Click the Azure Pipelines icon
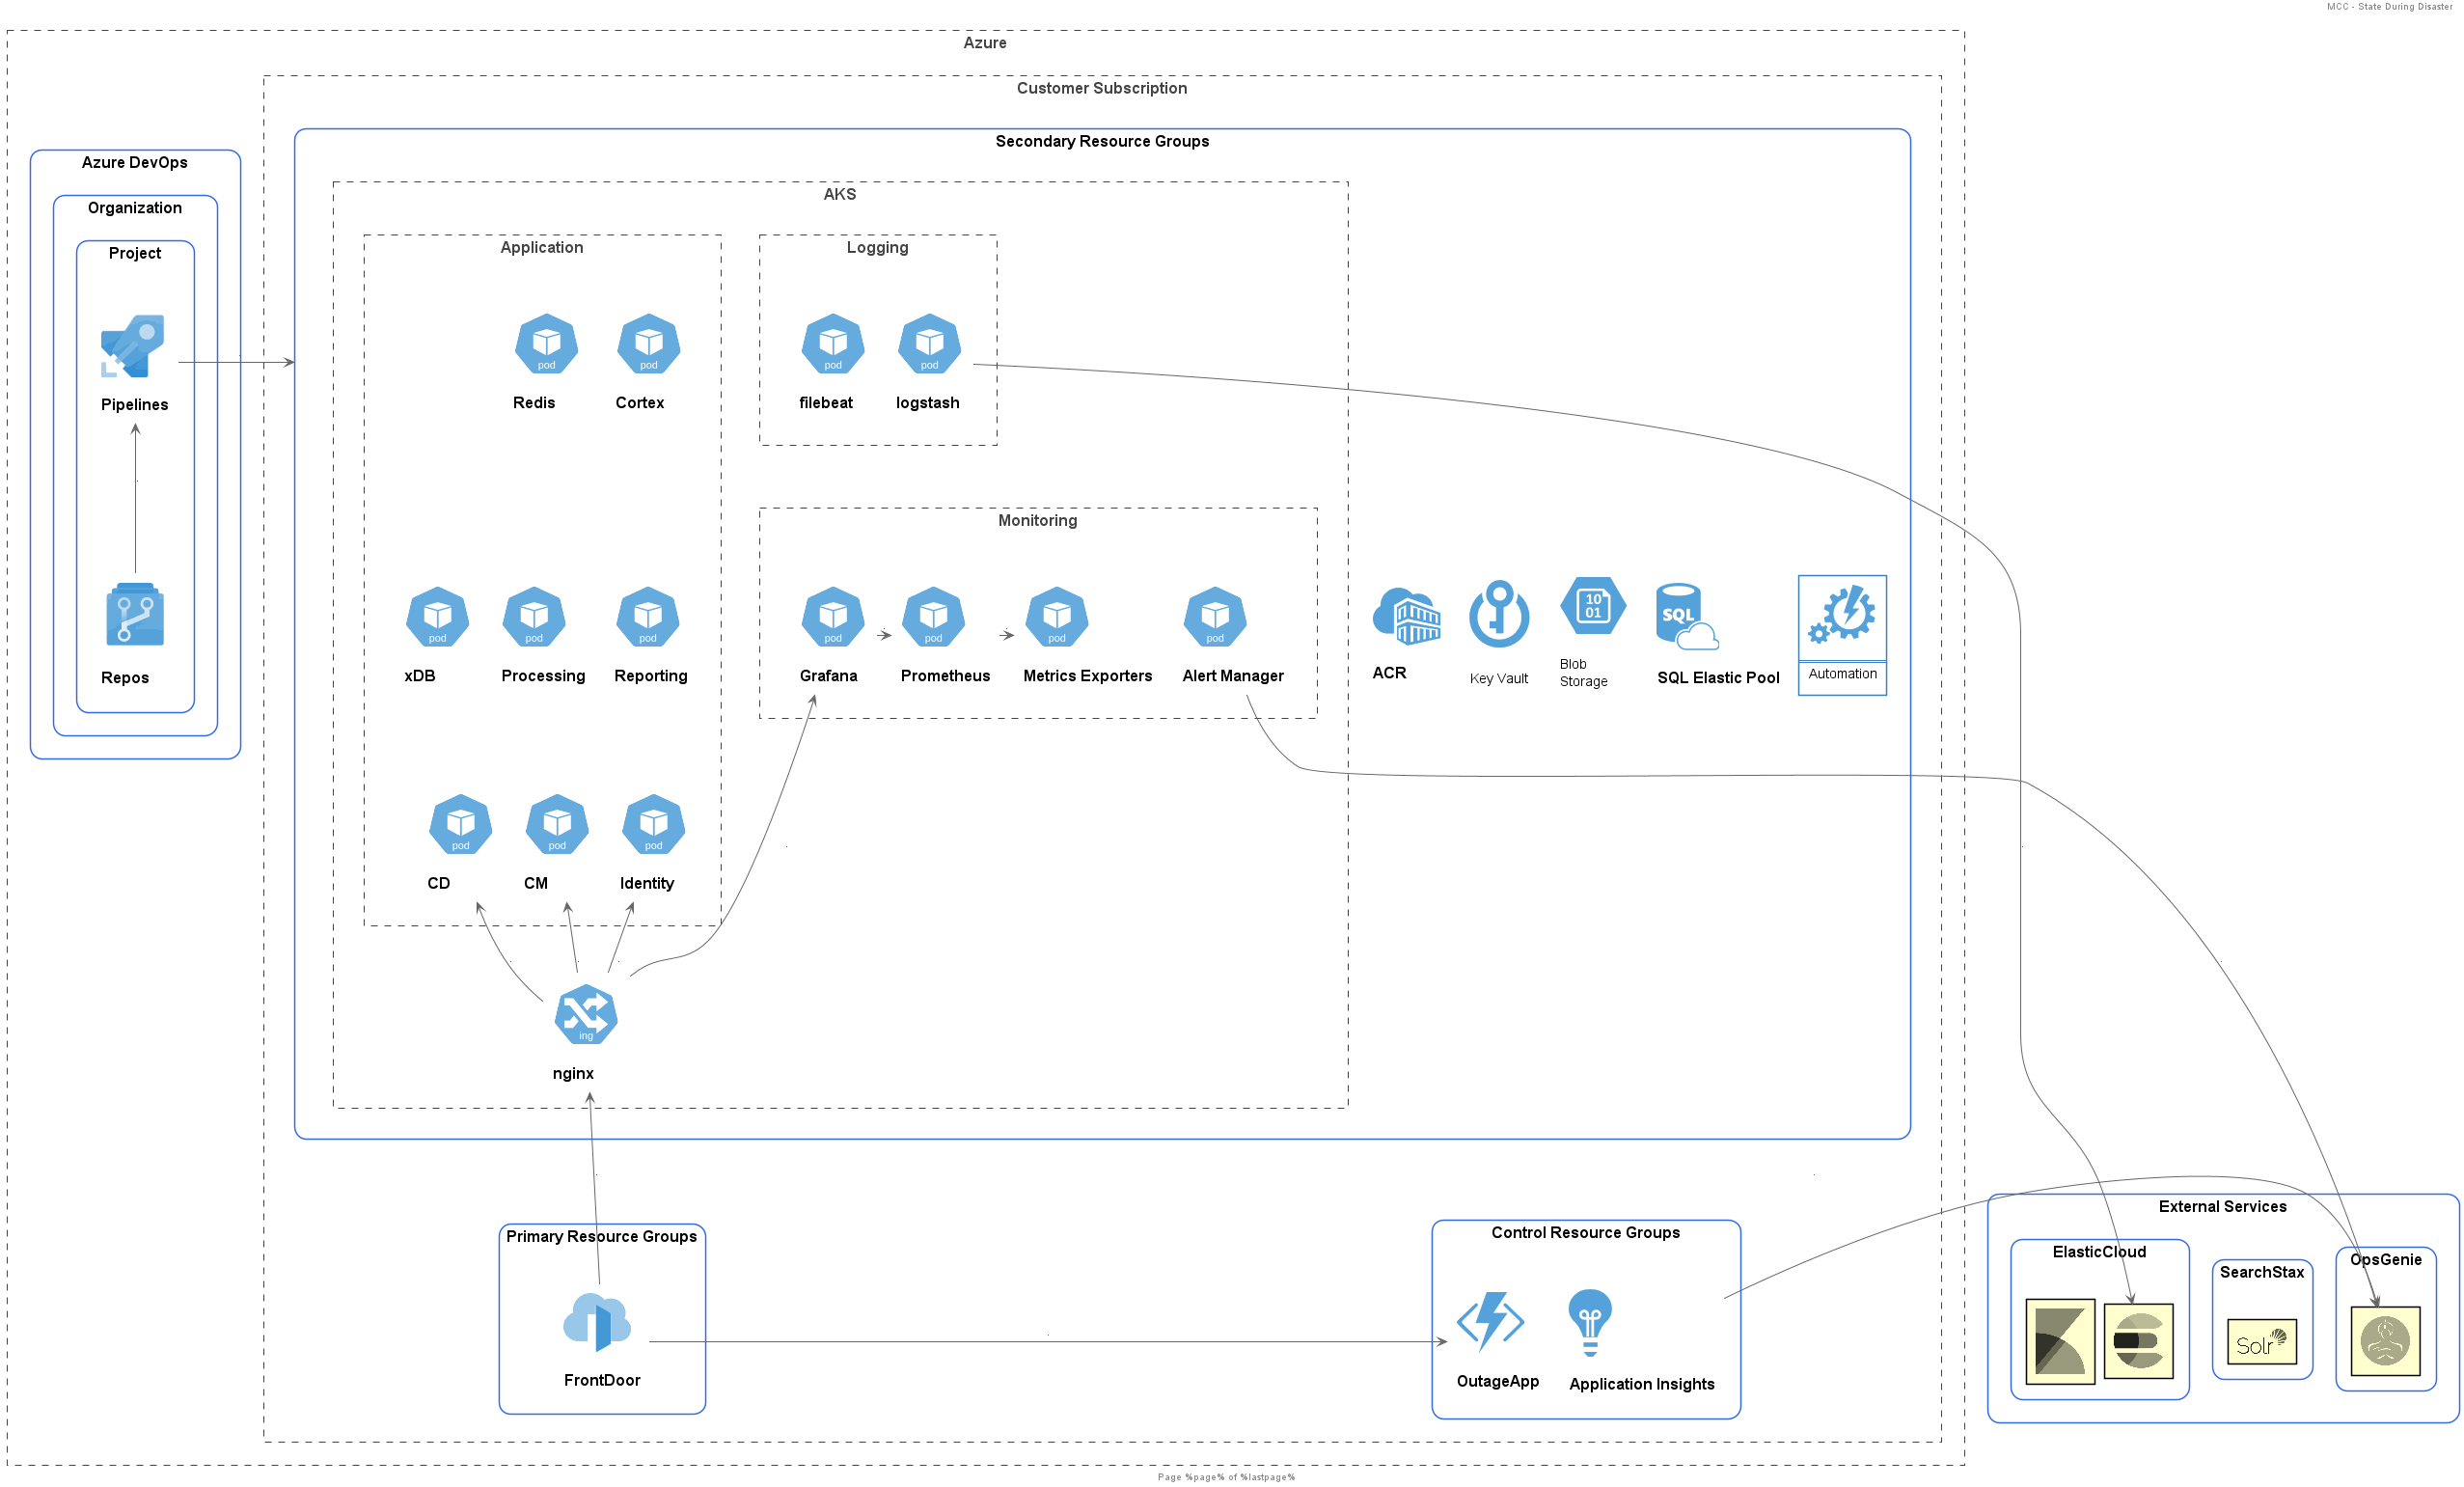This screenshot has width=2464, height=1487. point(133,346)
